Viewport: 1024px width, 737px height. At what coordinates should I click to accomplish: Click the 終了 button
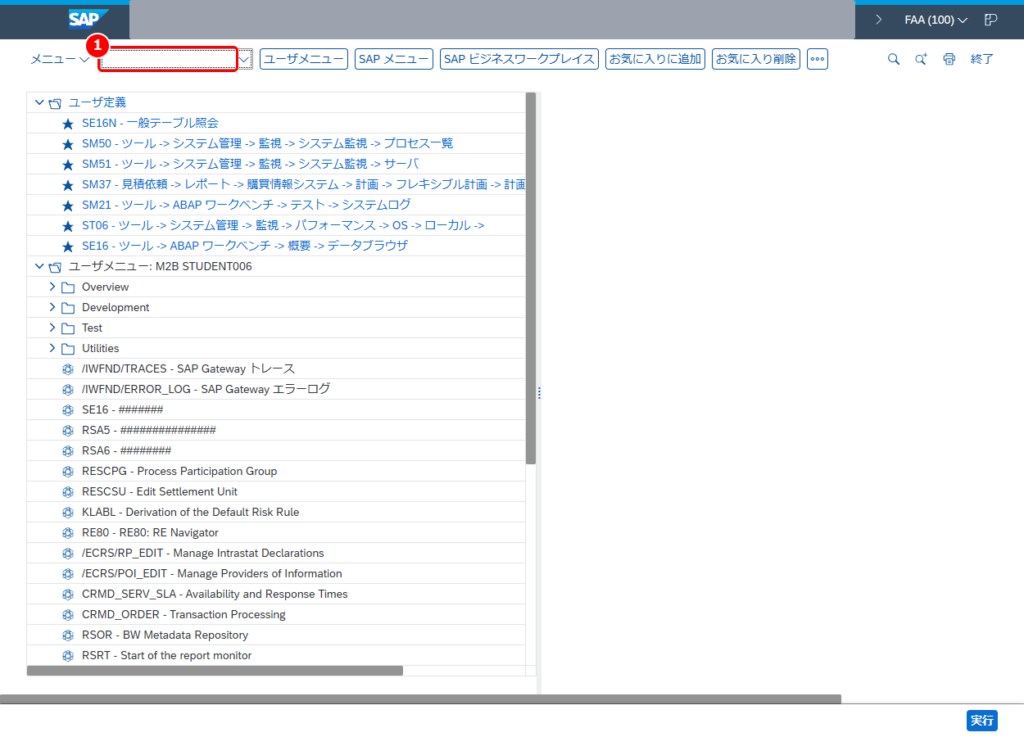coord(982,59)
